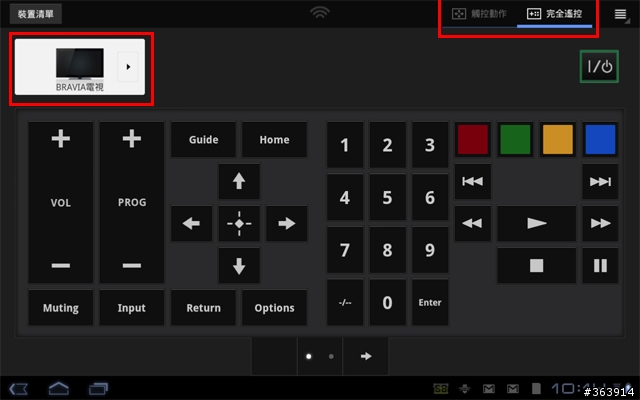Tap the pause icon
Image resolution: width=640 pixels, height=400 pixels.
pos(600,265)
